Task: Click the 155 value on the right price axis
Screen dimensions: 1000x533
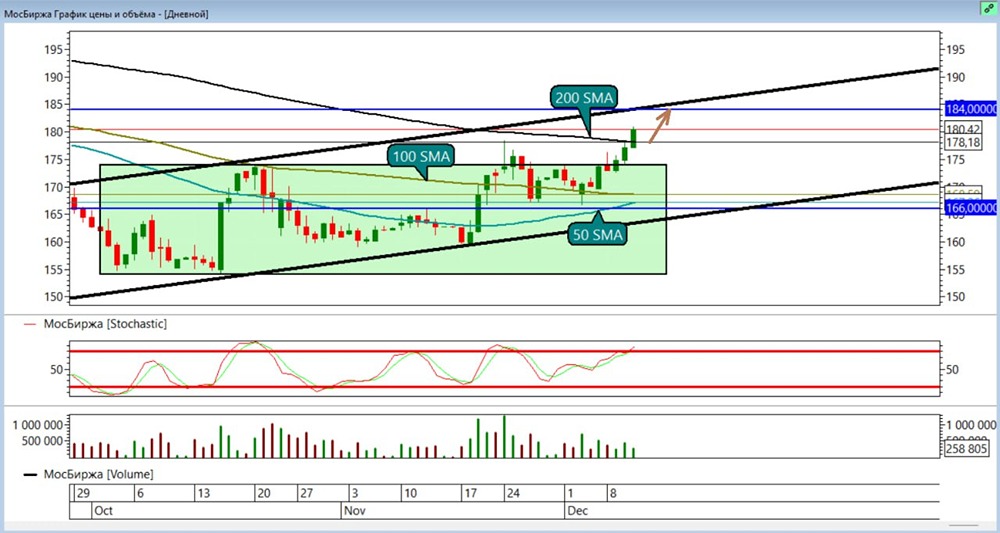Action: click(x=955, y=269)
